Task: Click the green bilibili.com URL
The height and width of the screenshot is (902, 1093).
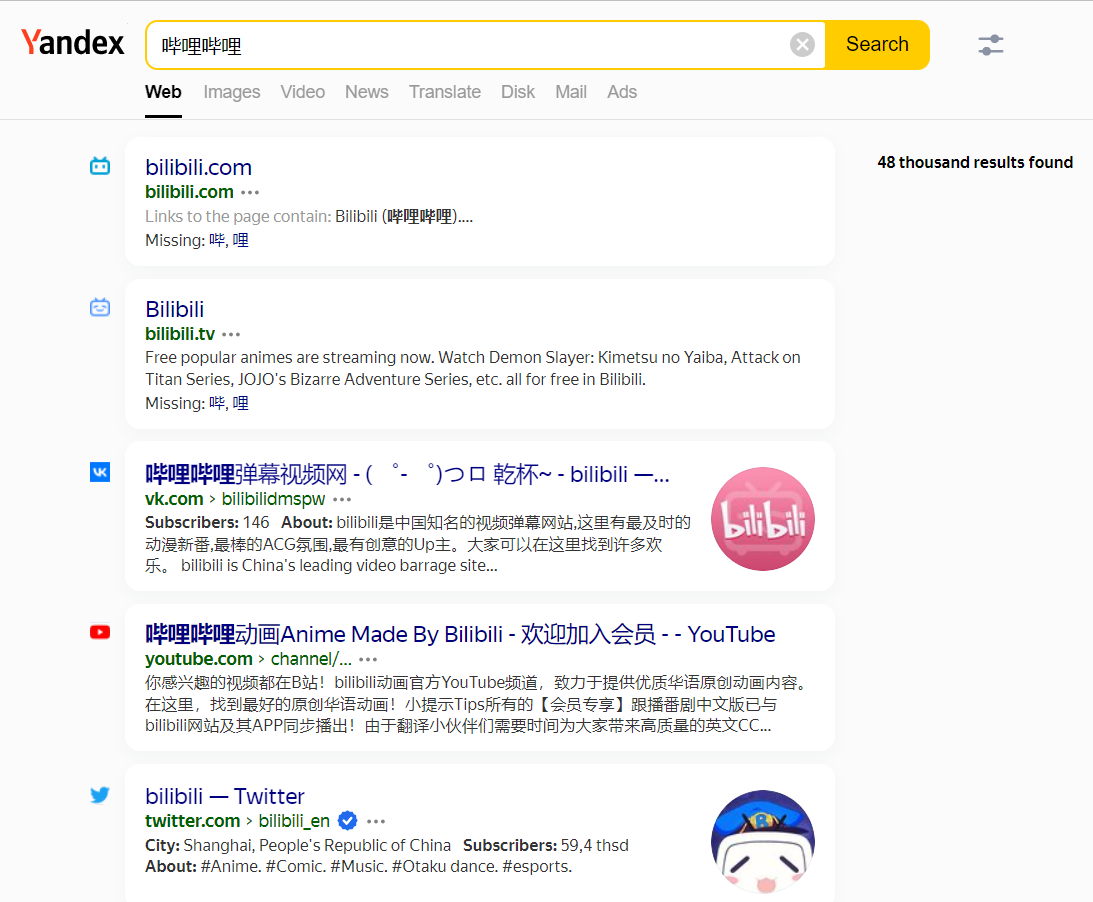Action: click(189, 192)
